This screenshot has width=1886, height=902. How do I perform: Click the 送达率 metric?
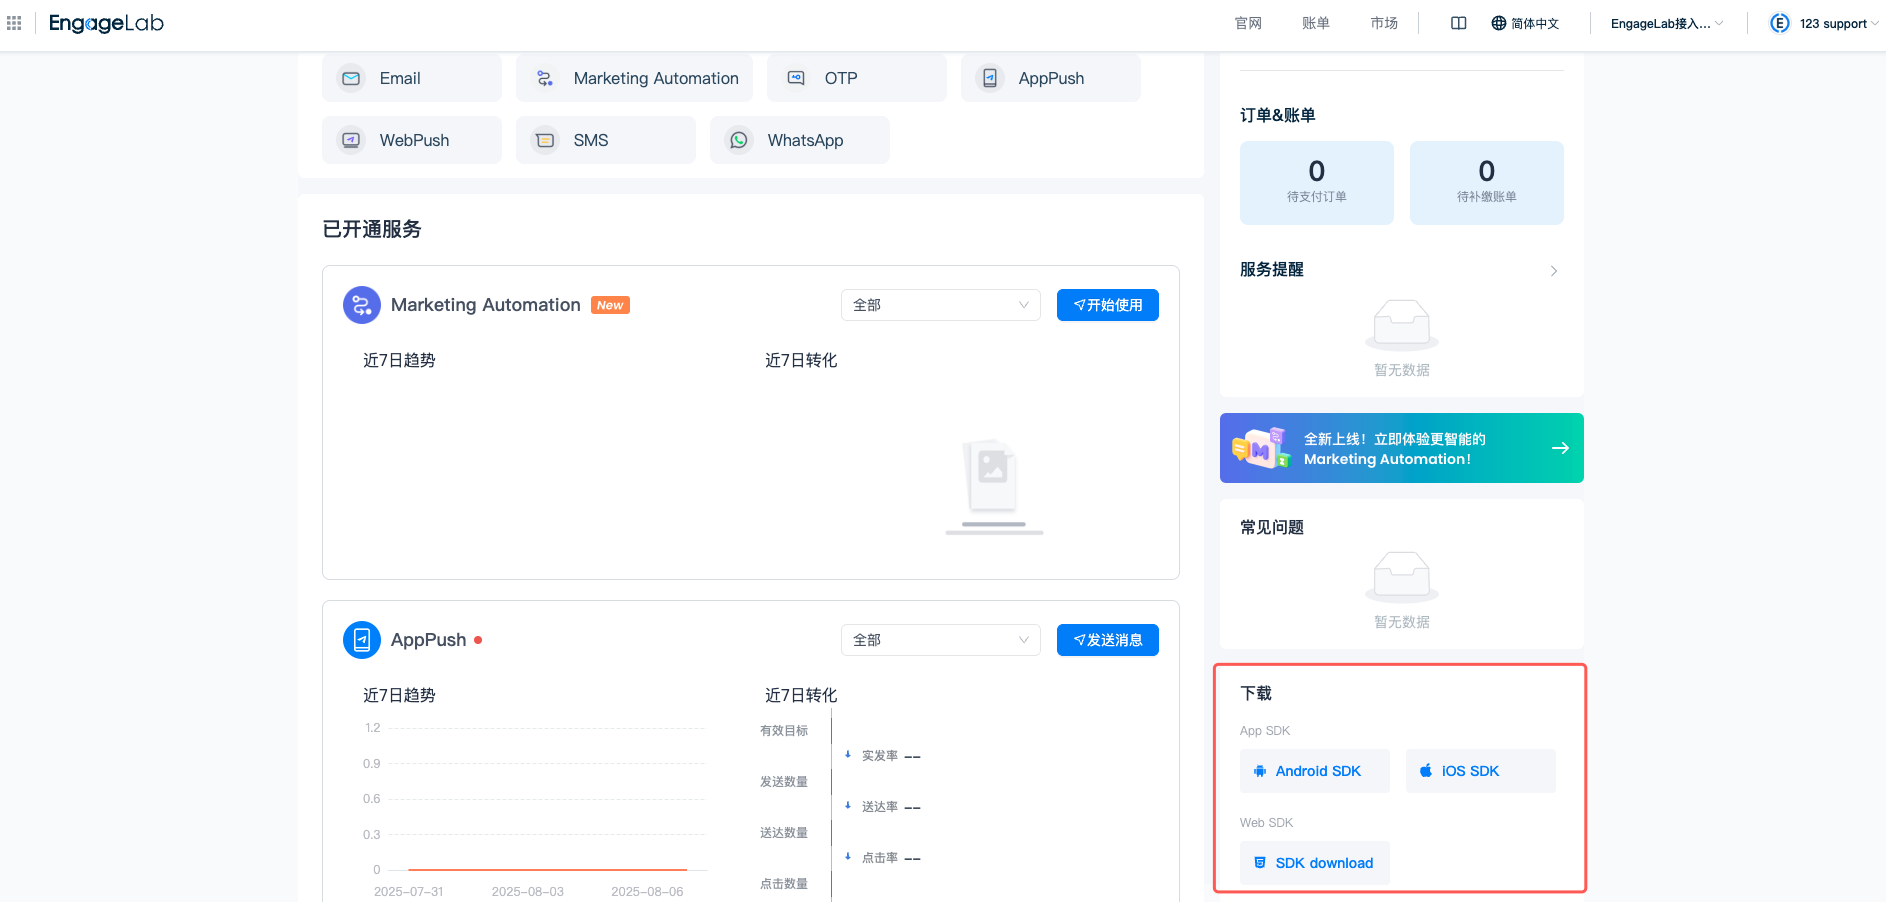(x=883, y=807)
